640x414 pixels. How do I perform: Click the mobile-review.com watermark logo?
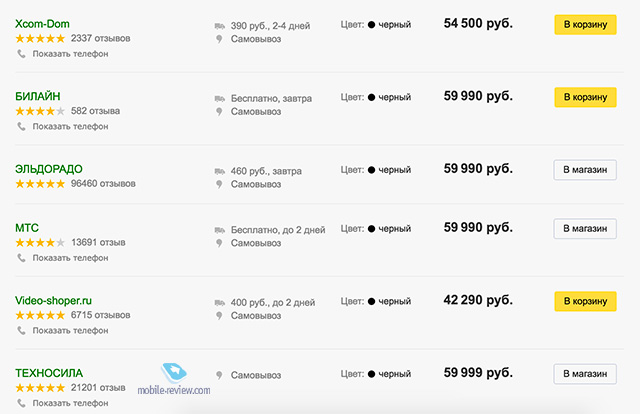point(174,380)
